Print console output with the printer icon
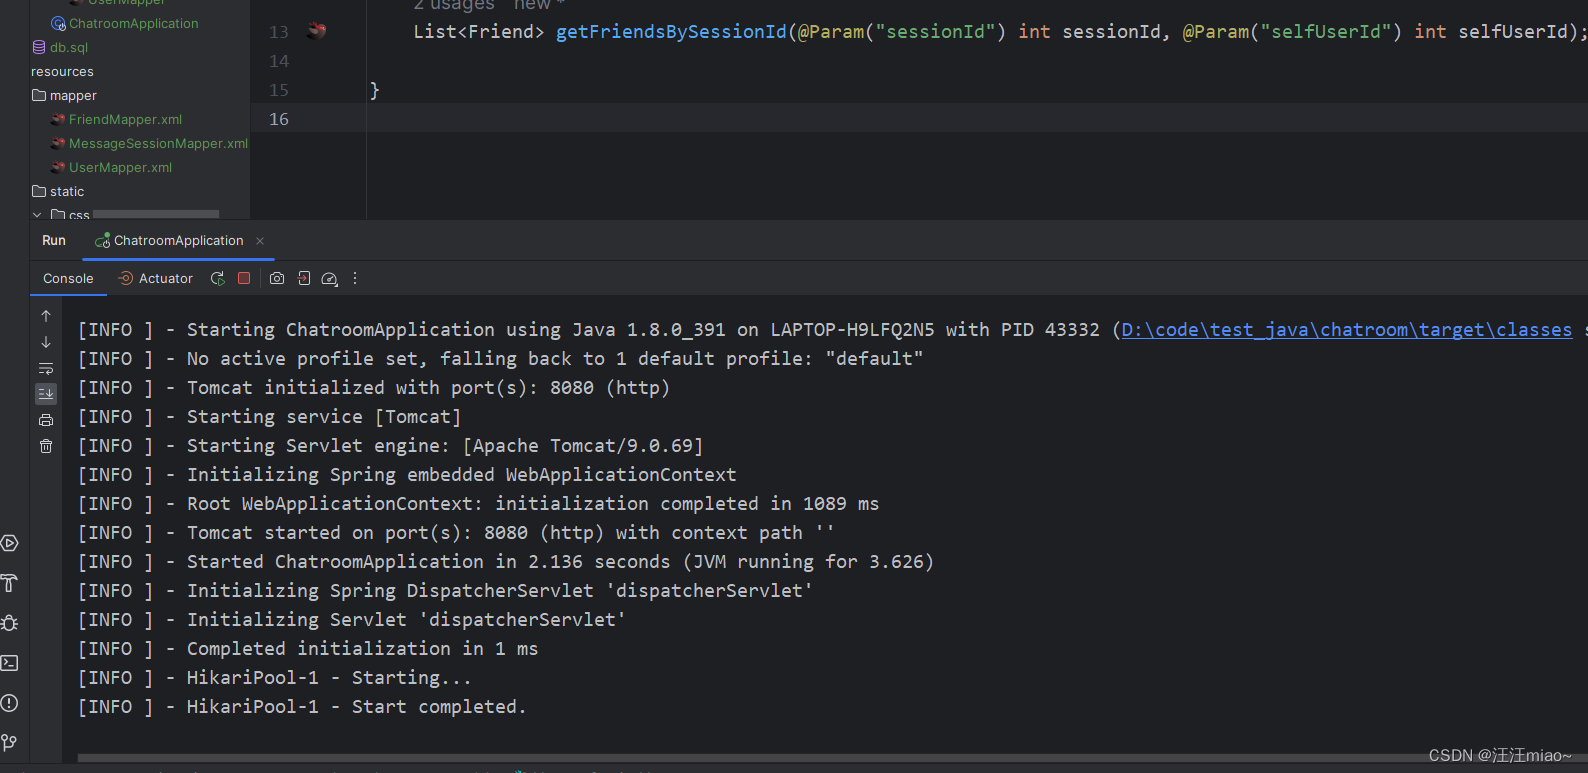 pos(46,420)
